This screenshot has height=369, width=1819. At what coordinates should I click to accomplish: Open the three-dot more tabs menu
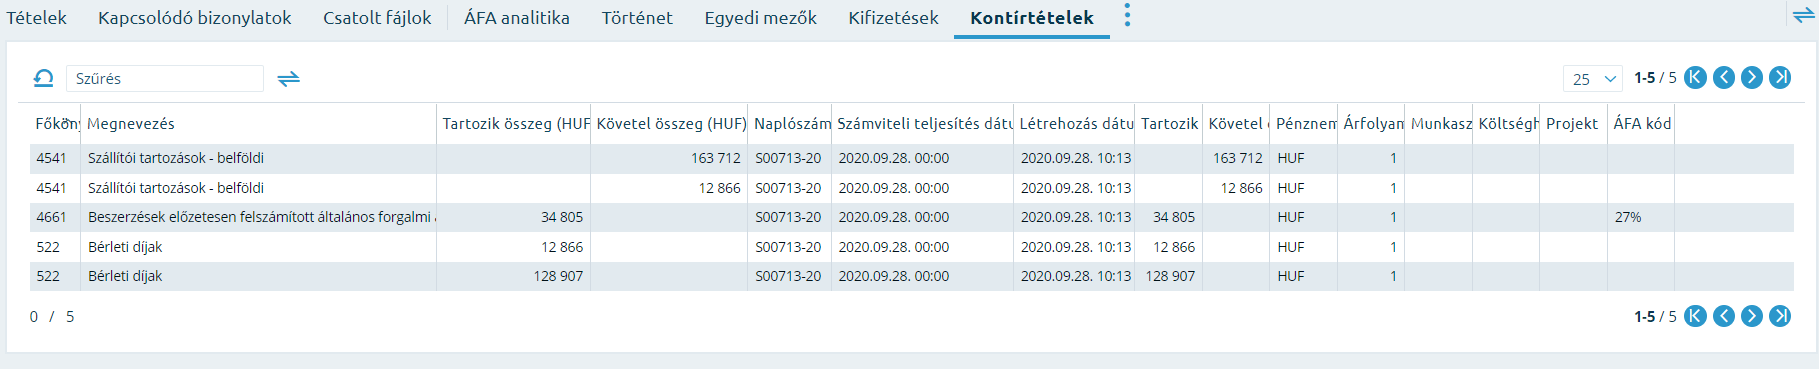[1127, 15]
